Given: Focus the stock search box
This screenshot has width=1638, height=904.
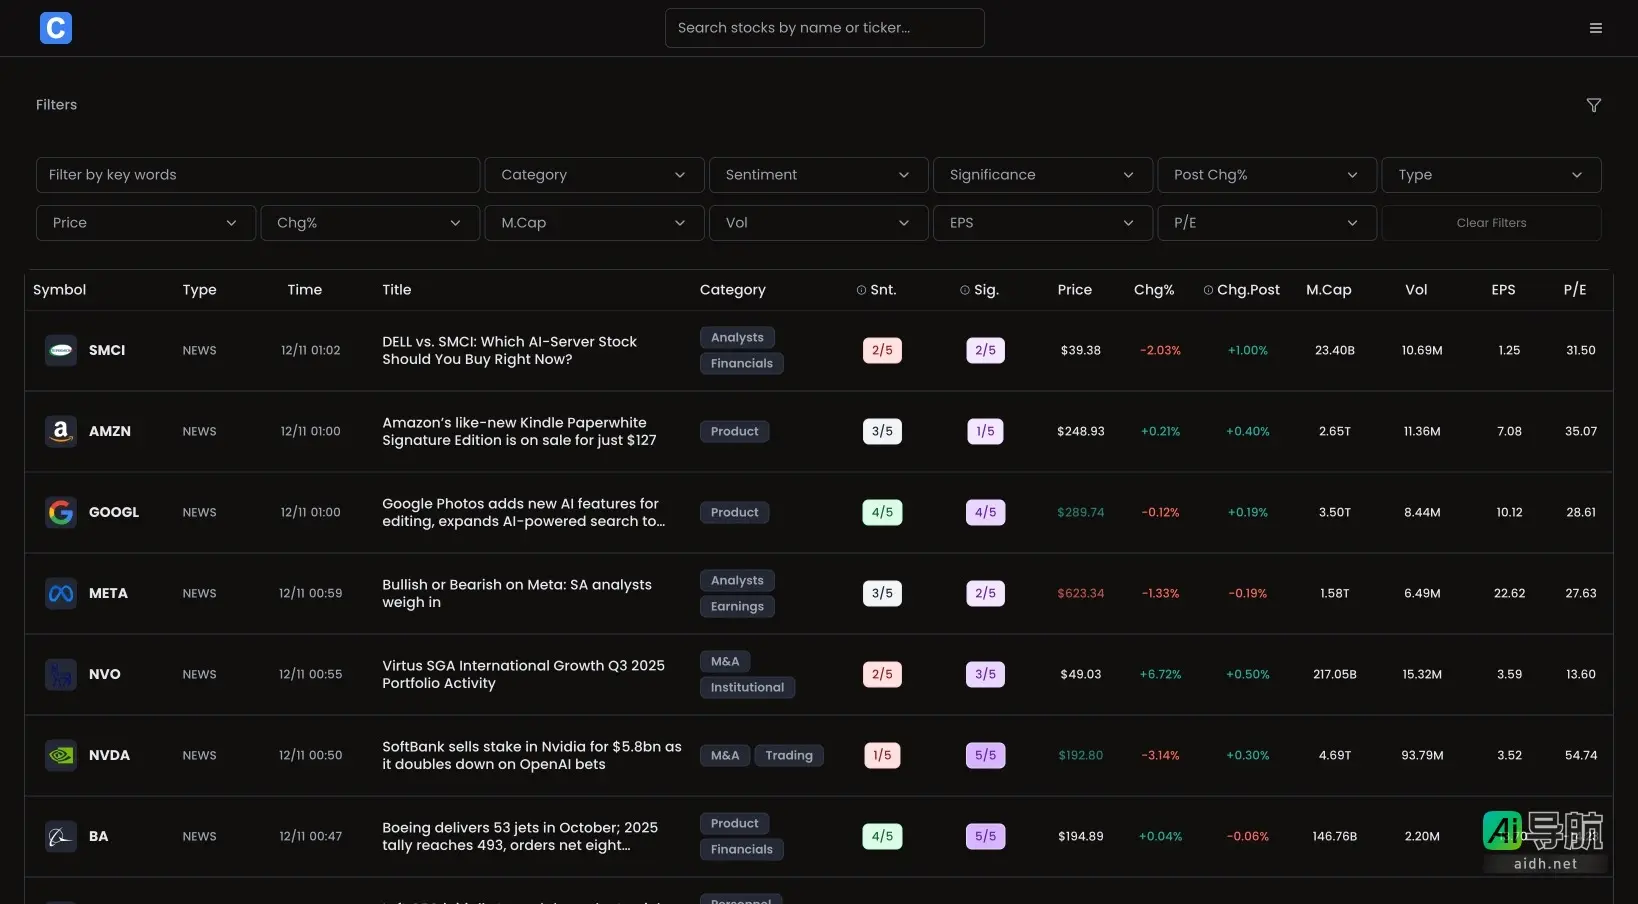Looking at the screenshot, I should click(x=824, y=28).
